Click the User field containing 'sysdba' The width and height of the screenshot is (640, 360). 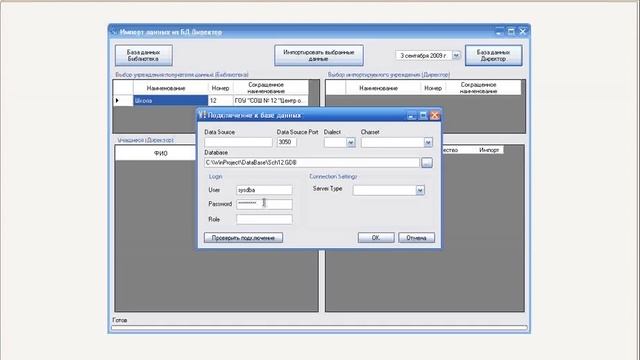point(264,190)
